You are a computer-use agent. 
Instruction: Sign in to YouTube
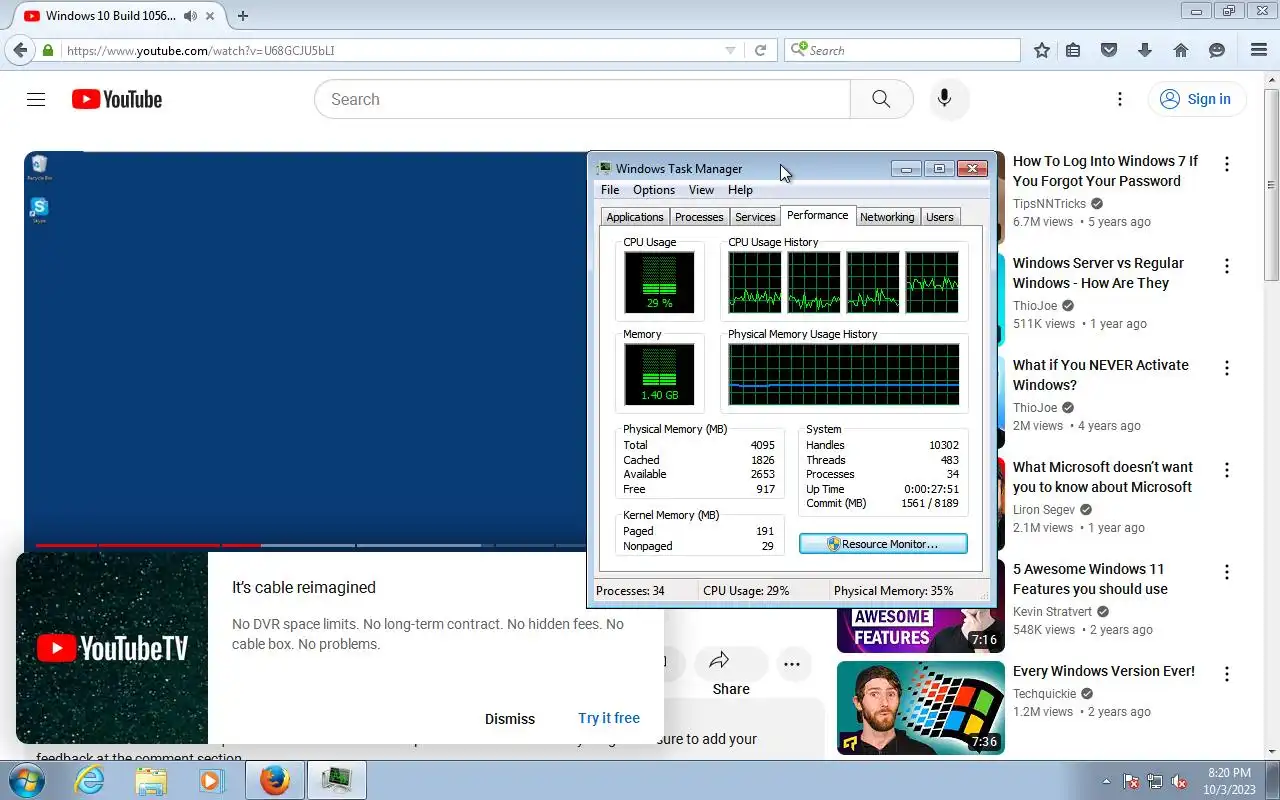point(1196,99)
